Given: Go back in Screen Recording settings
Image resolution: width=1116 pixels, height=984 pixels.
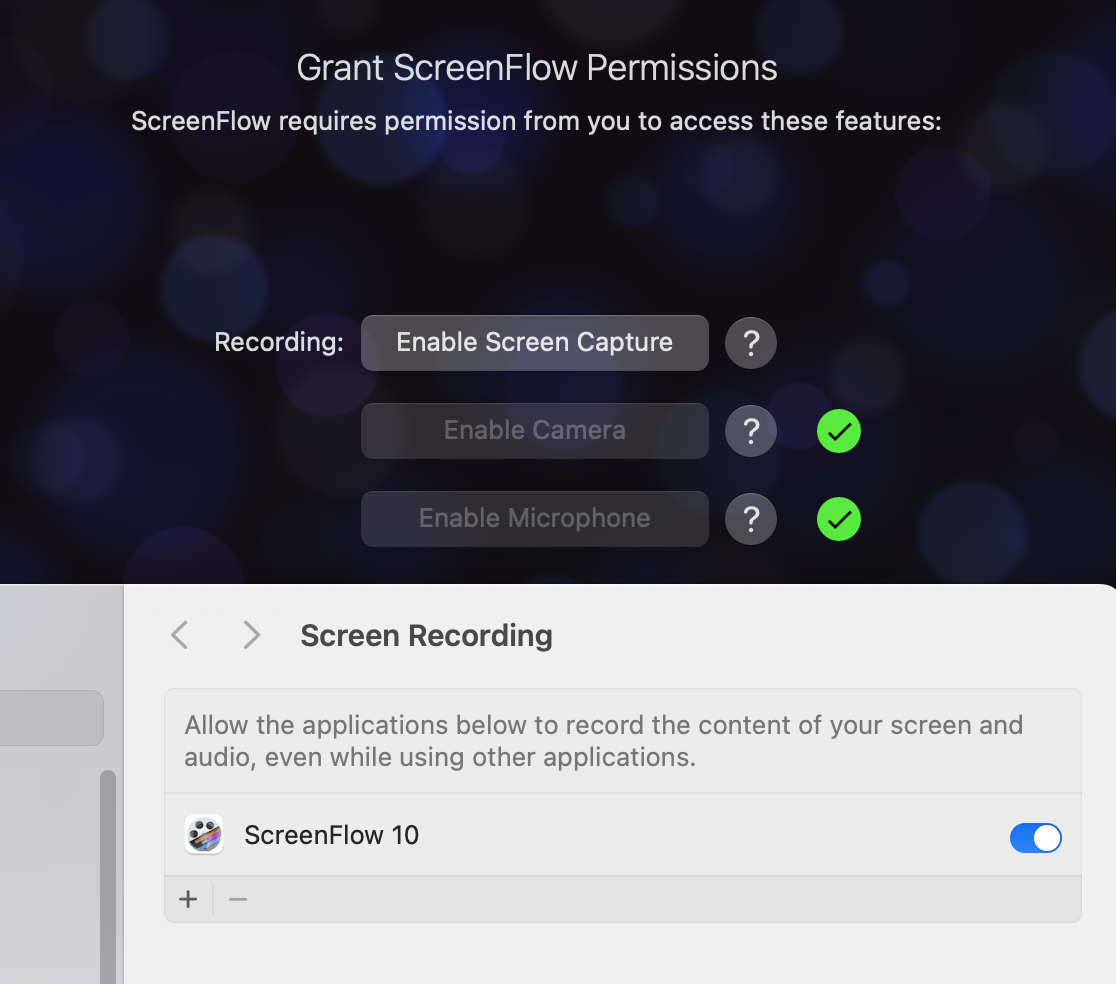Looking at the screenshot, I should click(180, 635).
